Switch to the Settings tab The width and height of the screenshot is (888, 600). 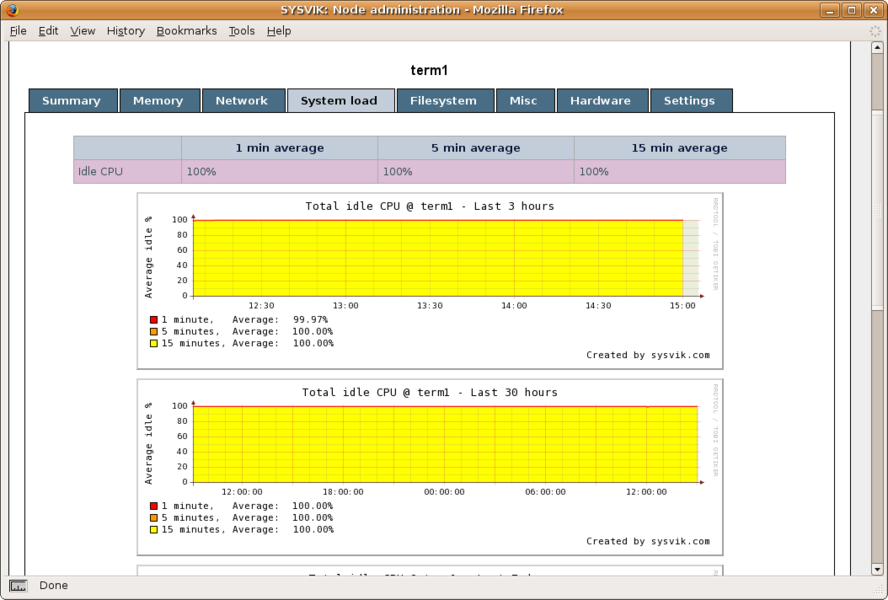[691, 100]
